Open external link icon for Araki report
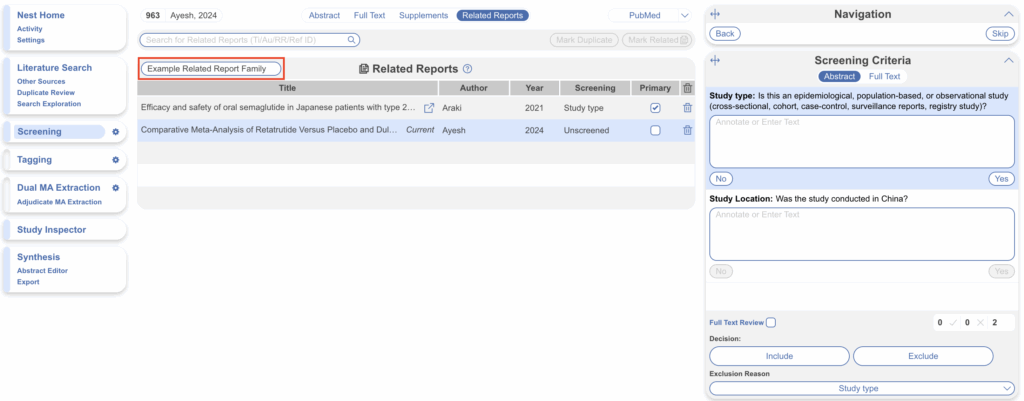1024x401 pixels. pyautogui.click(x=429, y=108)
